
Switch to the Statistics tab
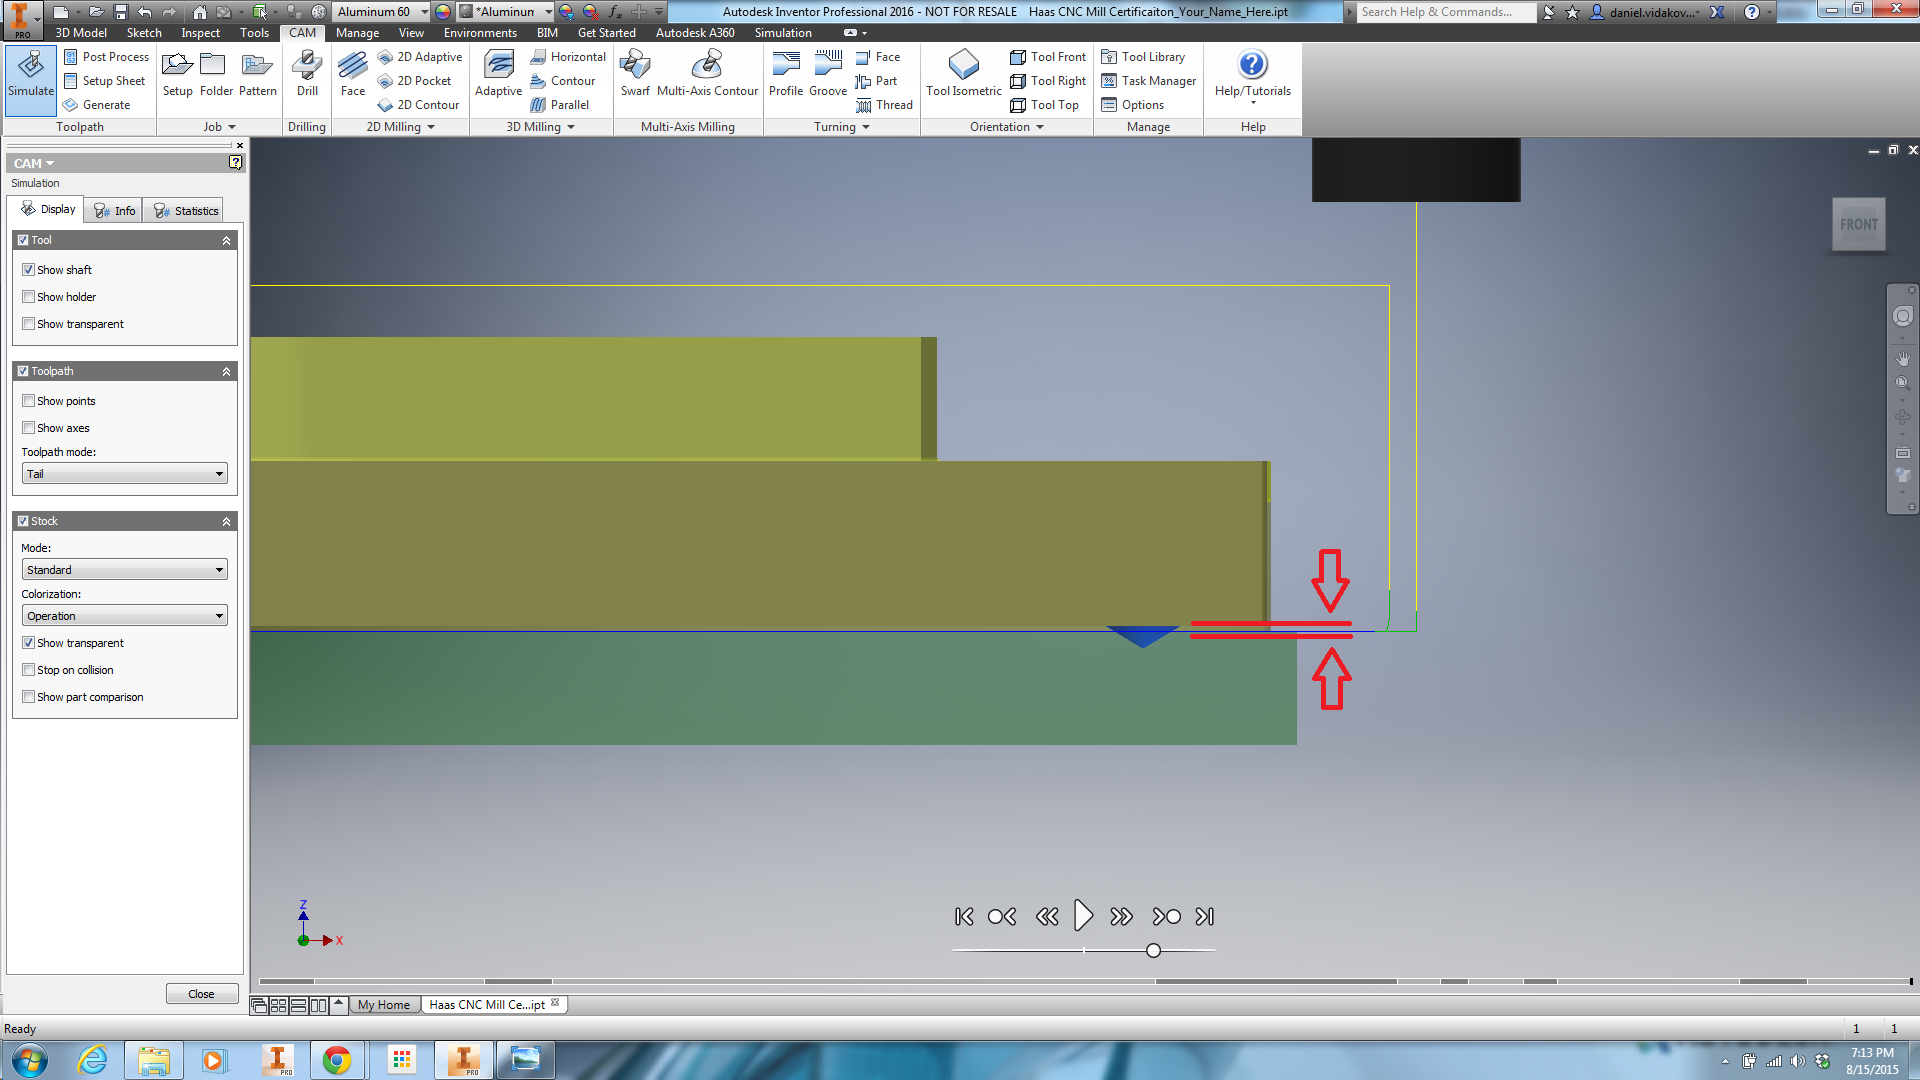tap(184, 210)
